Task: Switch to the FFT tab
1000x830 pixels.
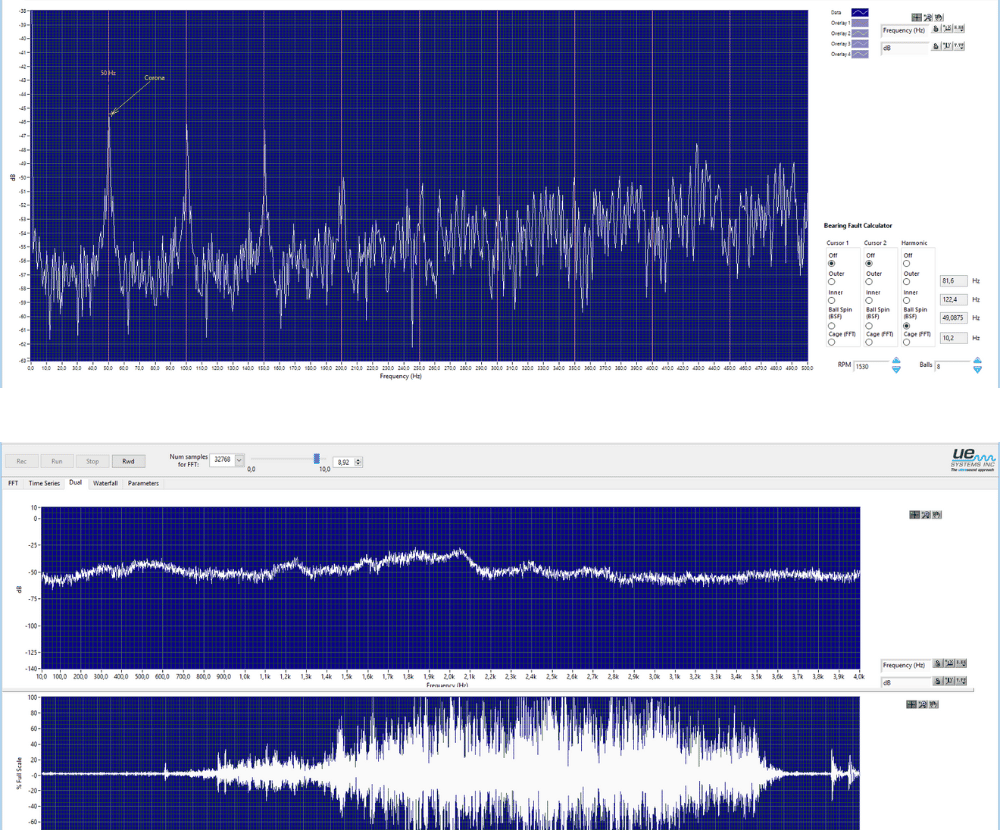Action: coord(13,483)
